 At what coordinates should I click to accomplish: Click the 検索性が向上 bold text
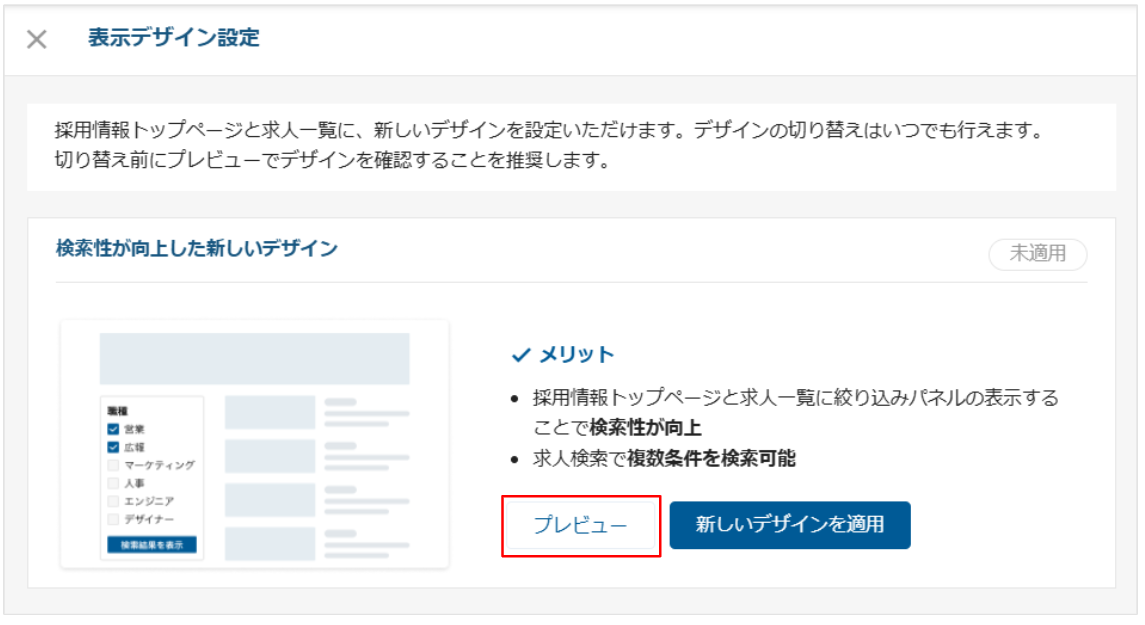(x=645, y=427)
